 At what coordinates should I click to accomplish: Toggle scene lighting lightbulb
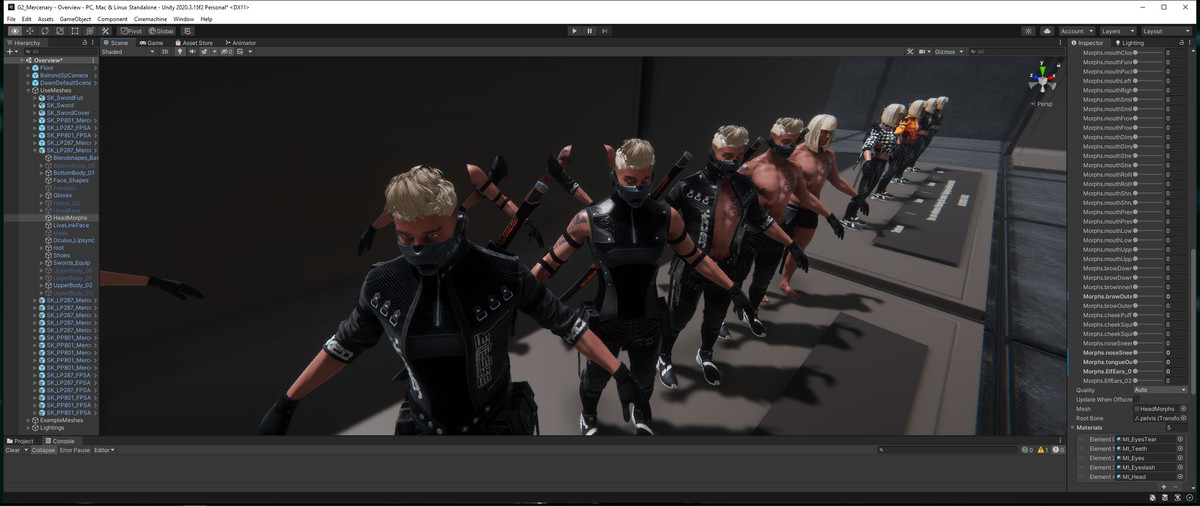pyautogui.click(x=180, y=51)
